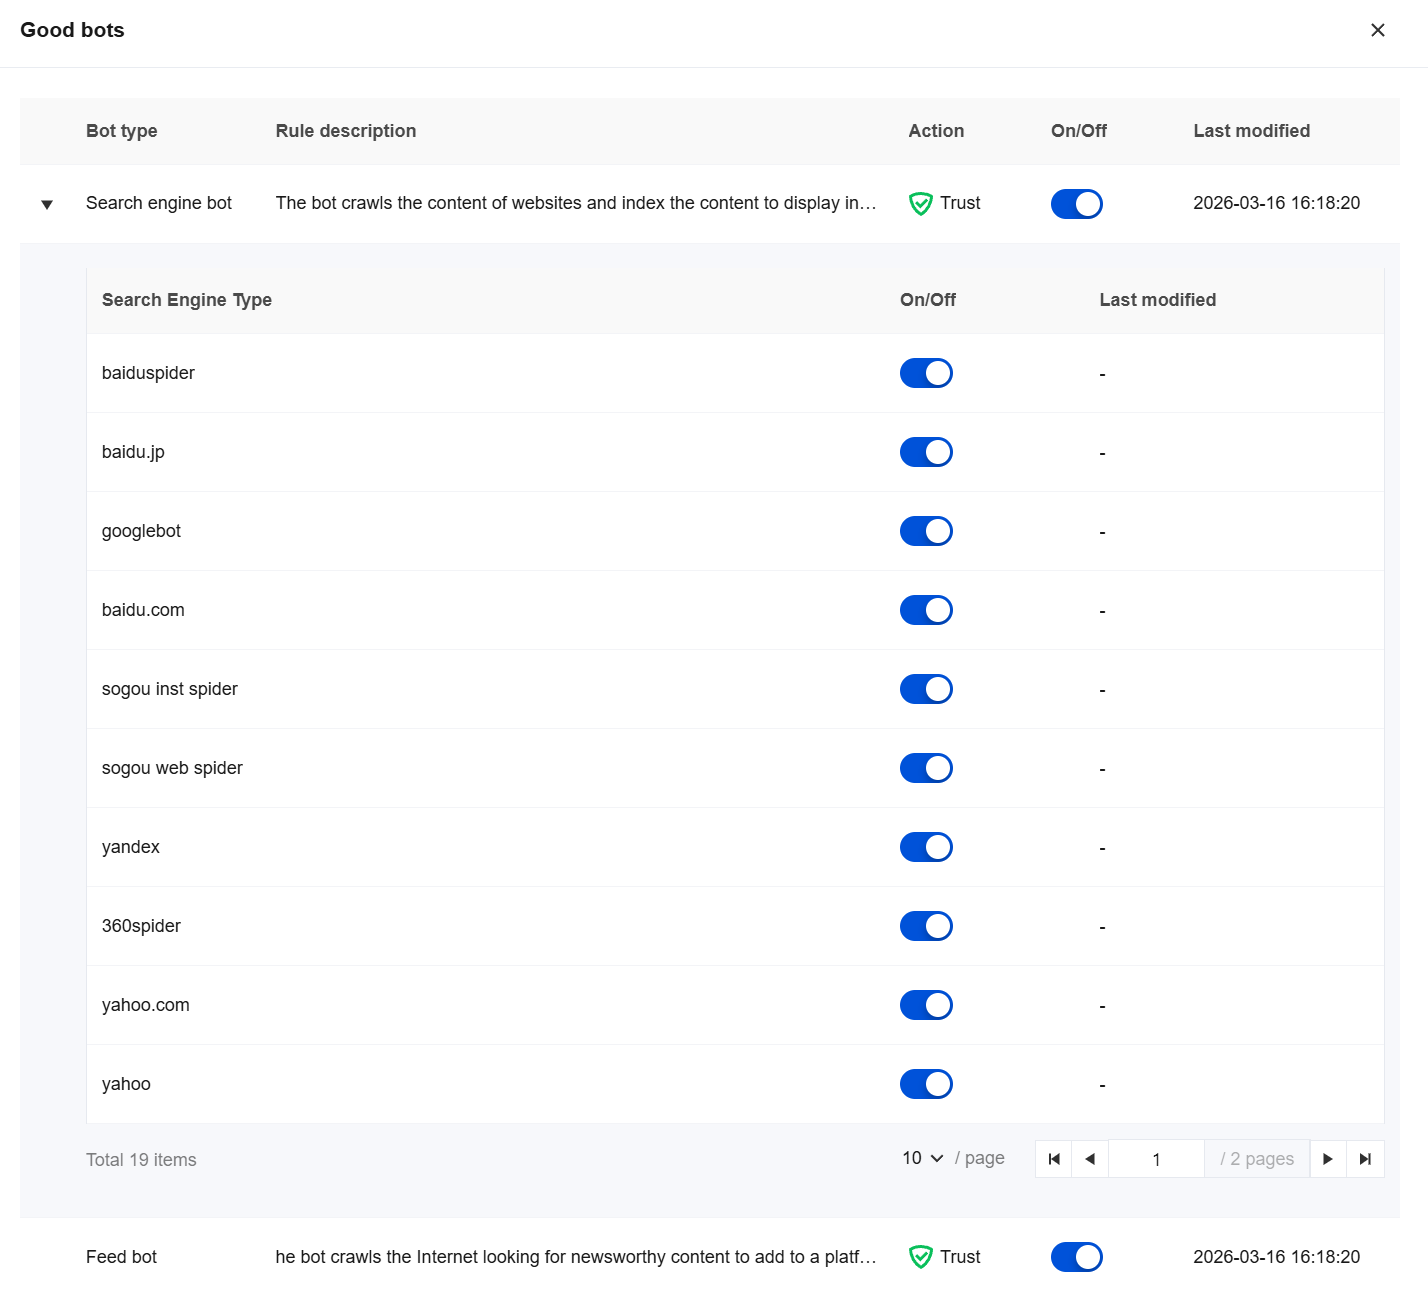Select the Search engine bot label

(159, 203)
